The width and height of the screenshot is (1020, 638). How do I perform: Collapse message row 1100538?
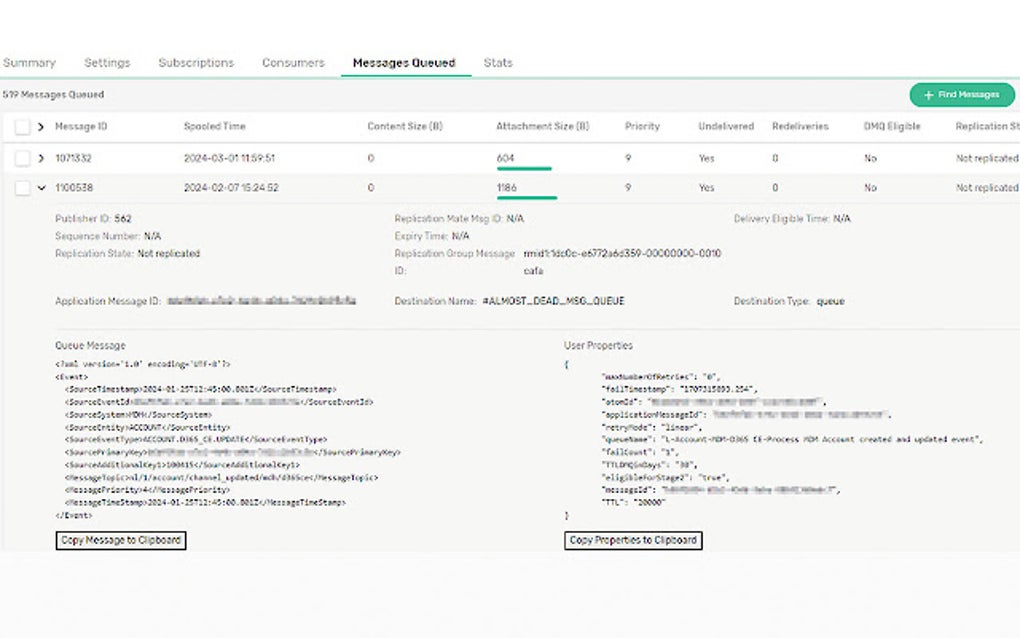pyautogui.click(x=42, y=188)
